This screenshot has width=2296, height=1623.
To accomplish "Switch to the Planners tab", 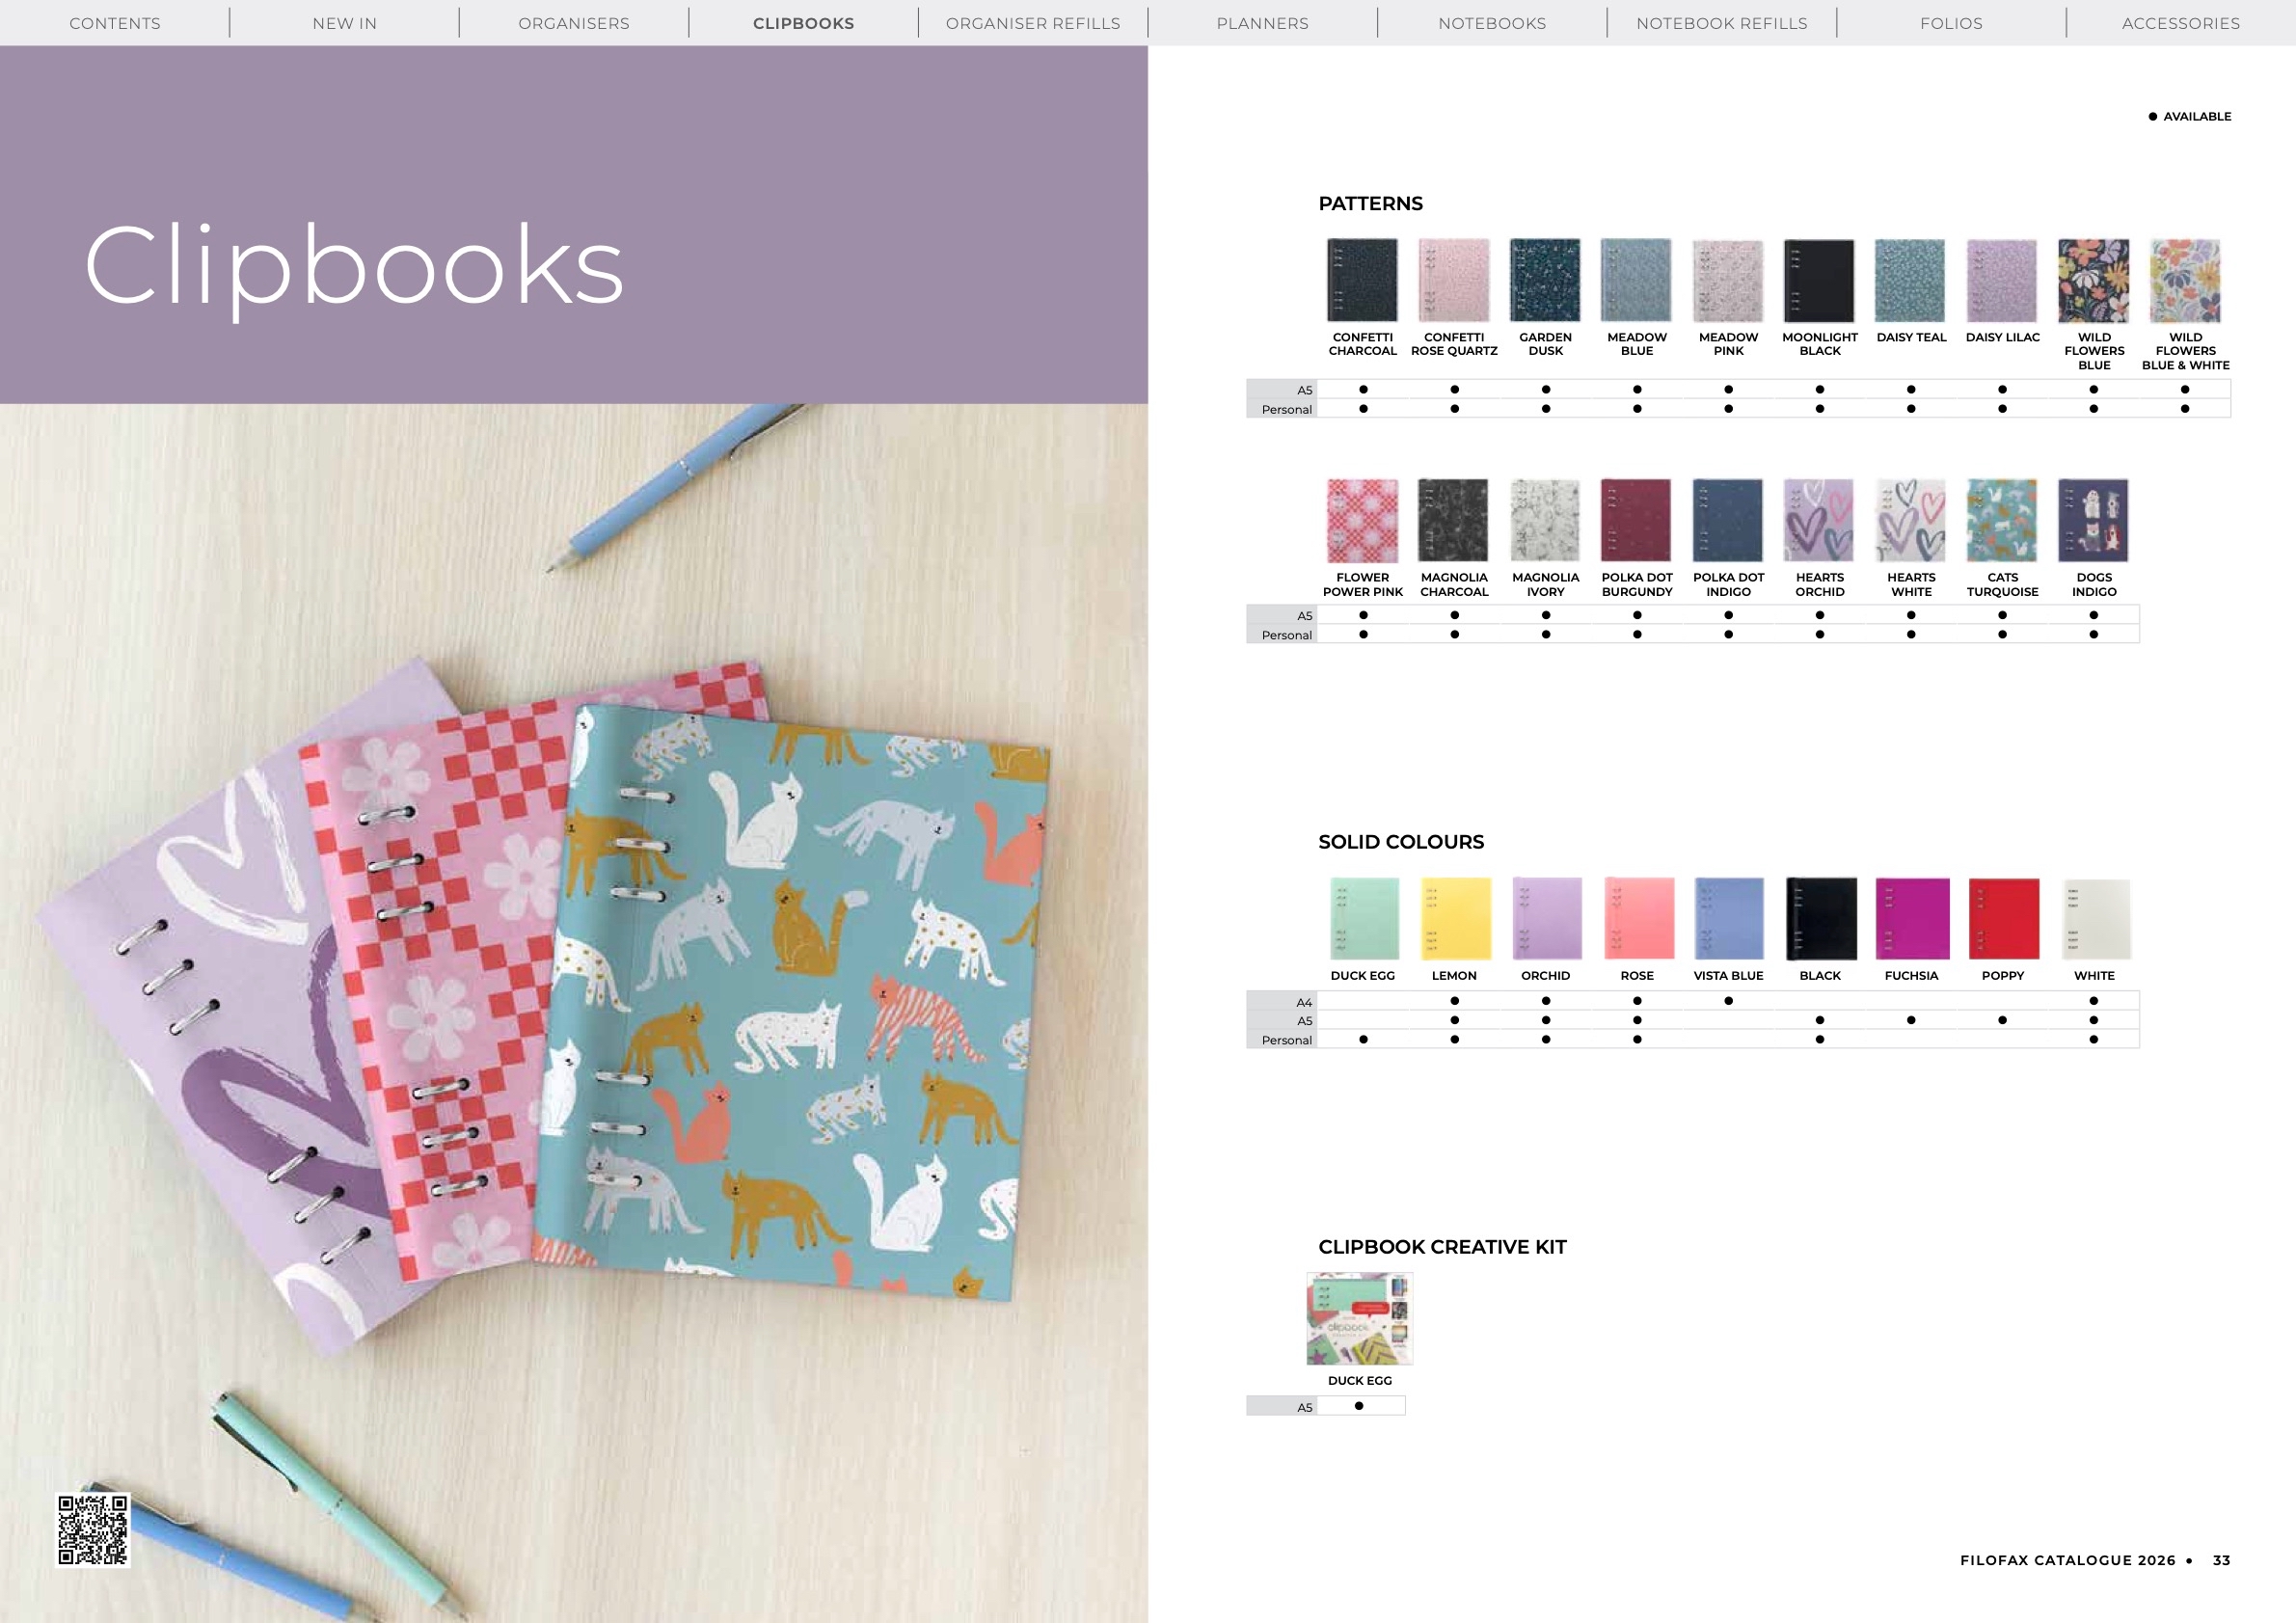I will pyautogui.click(x=1262, y=23).
